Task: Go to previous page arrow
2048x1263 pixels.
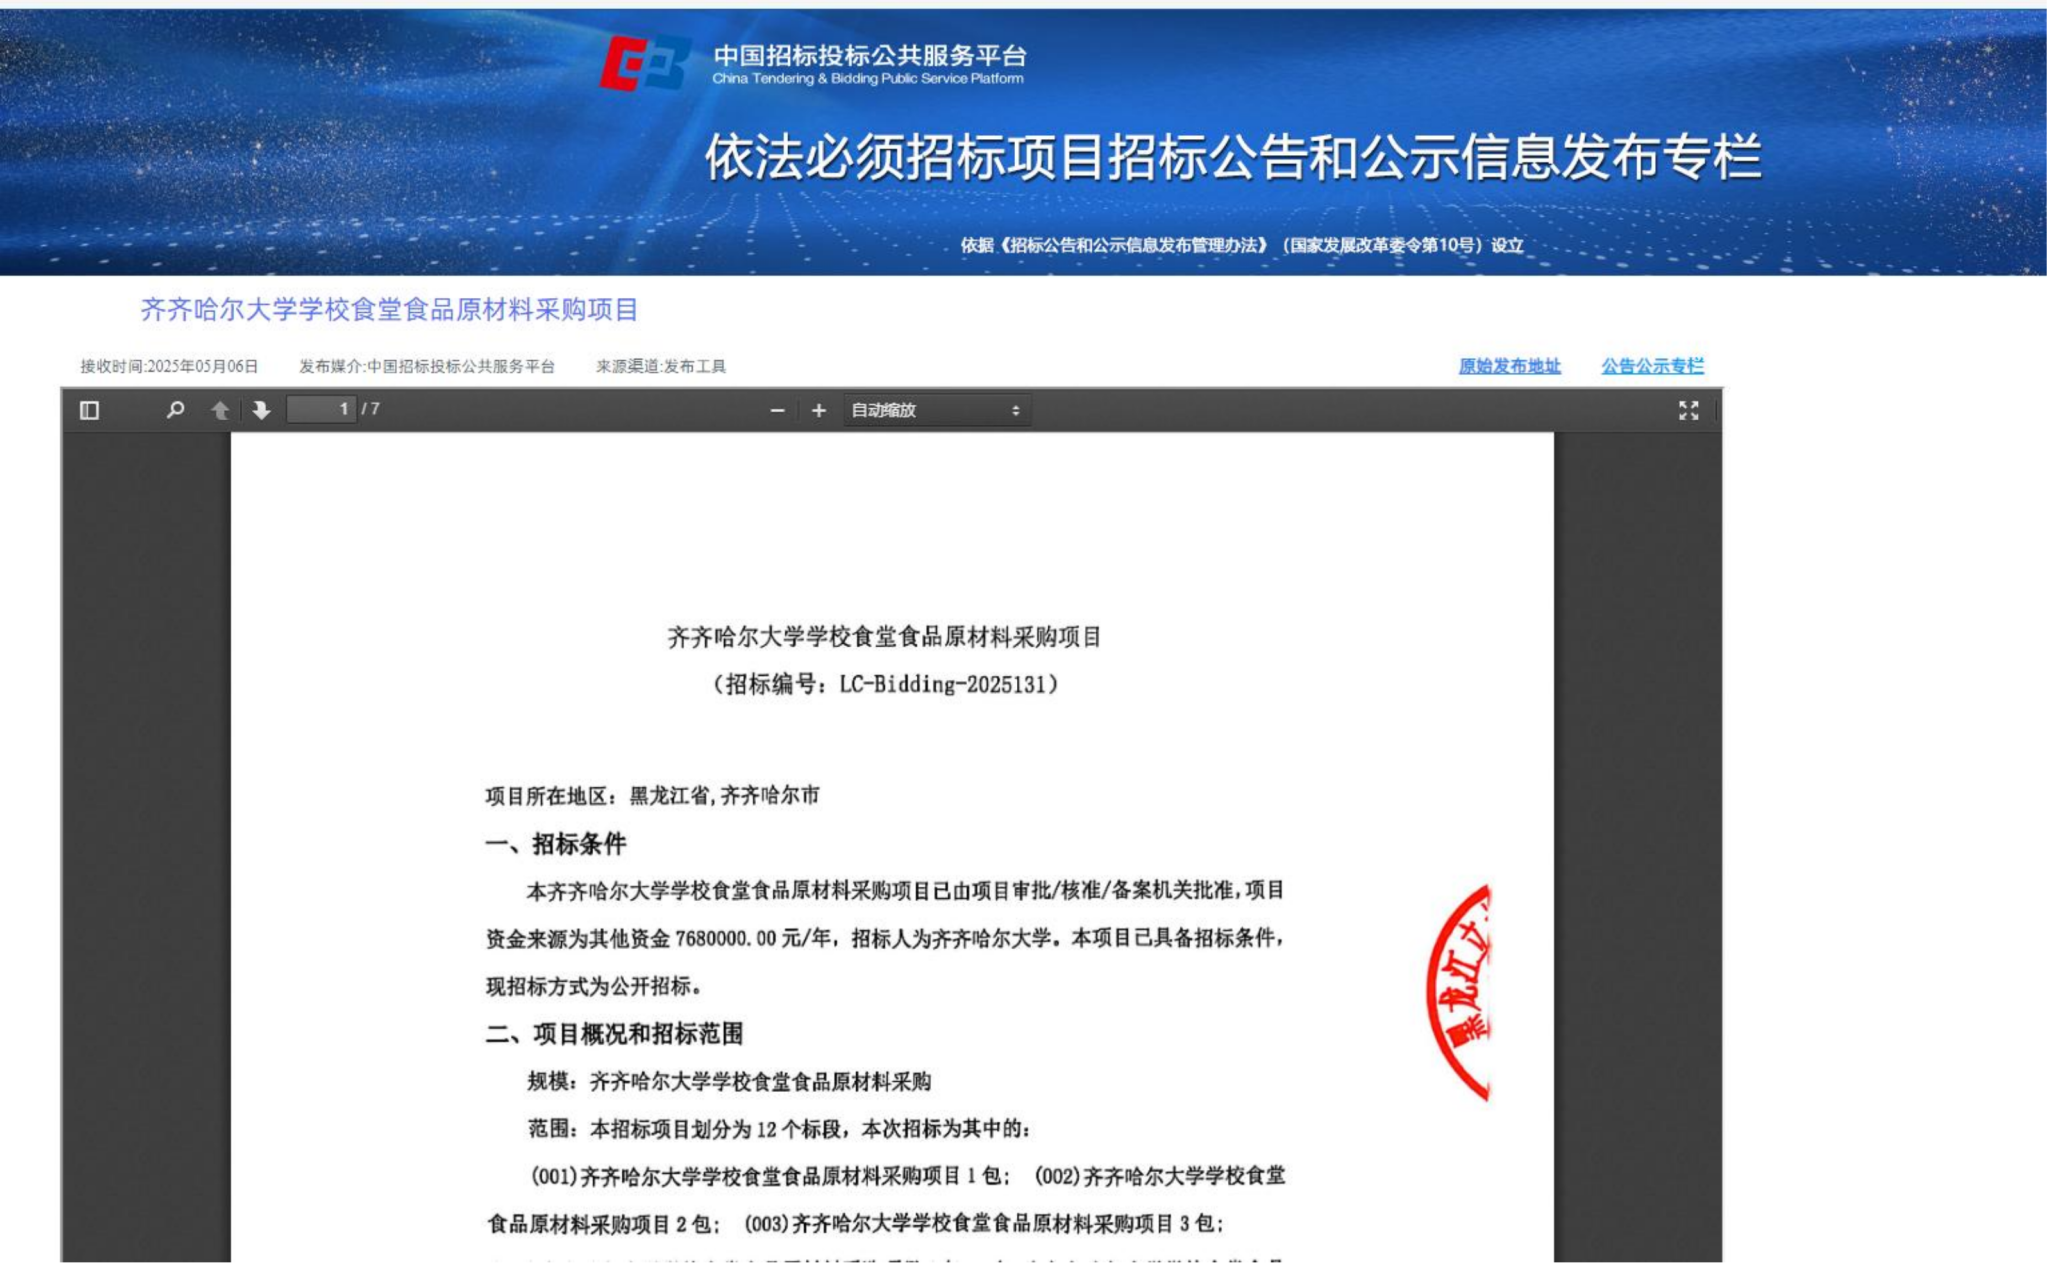Action: [x=220, y=410]
